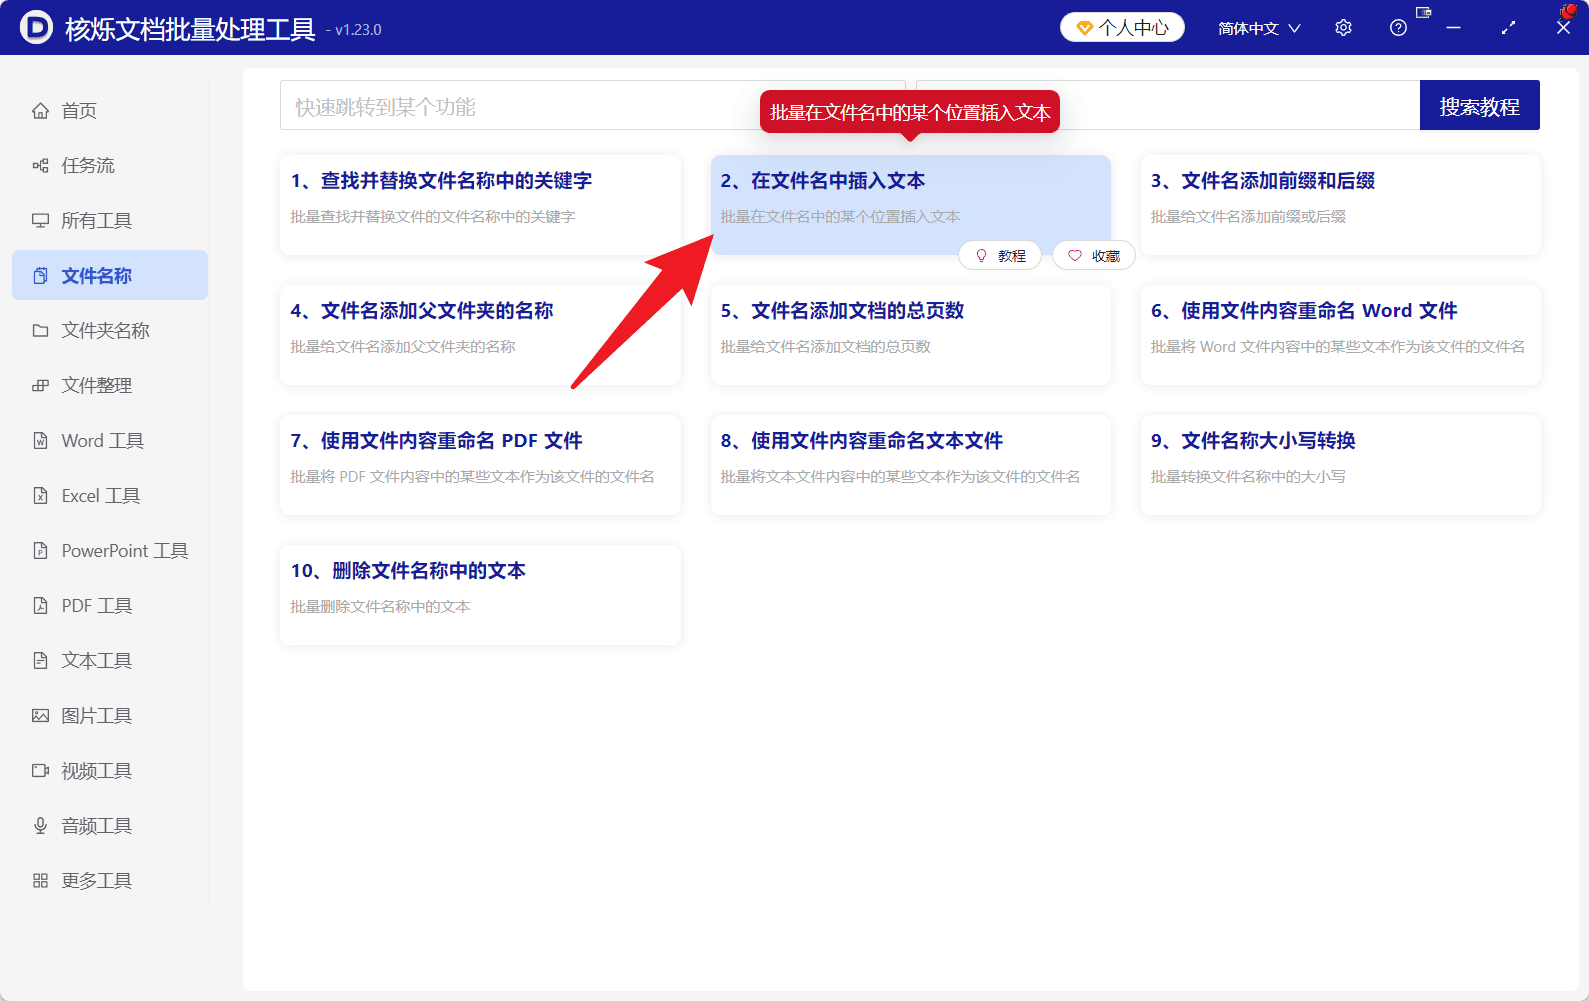Click the organize icon beside 文件整理

[40, 386]
